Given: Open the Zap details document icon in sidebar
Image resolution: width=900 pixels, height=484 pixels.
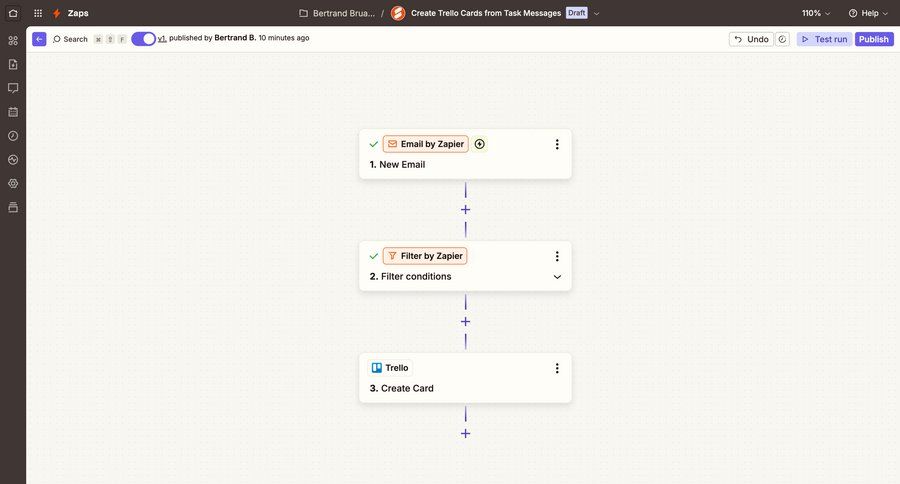Looking at the screenshot, I should pyautogui.click(x=13, y=64).
